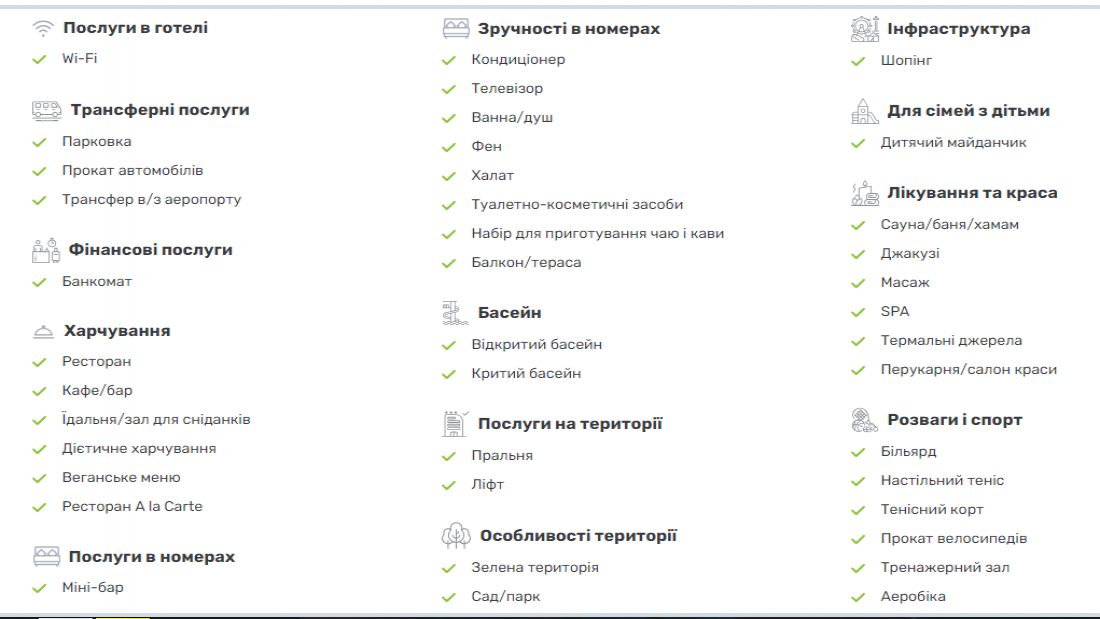Click the serving dish icon for Харчування
Viewport: 1100px width, 619px height.
(43, 331)
